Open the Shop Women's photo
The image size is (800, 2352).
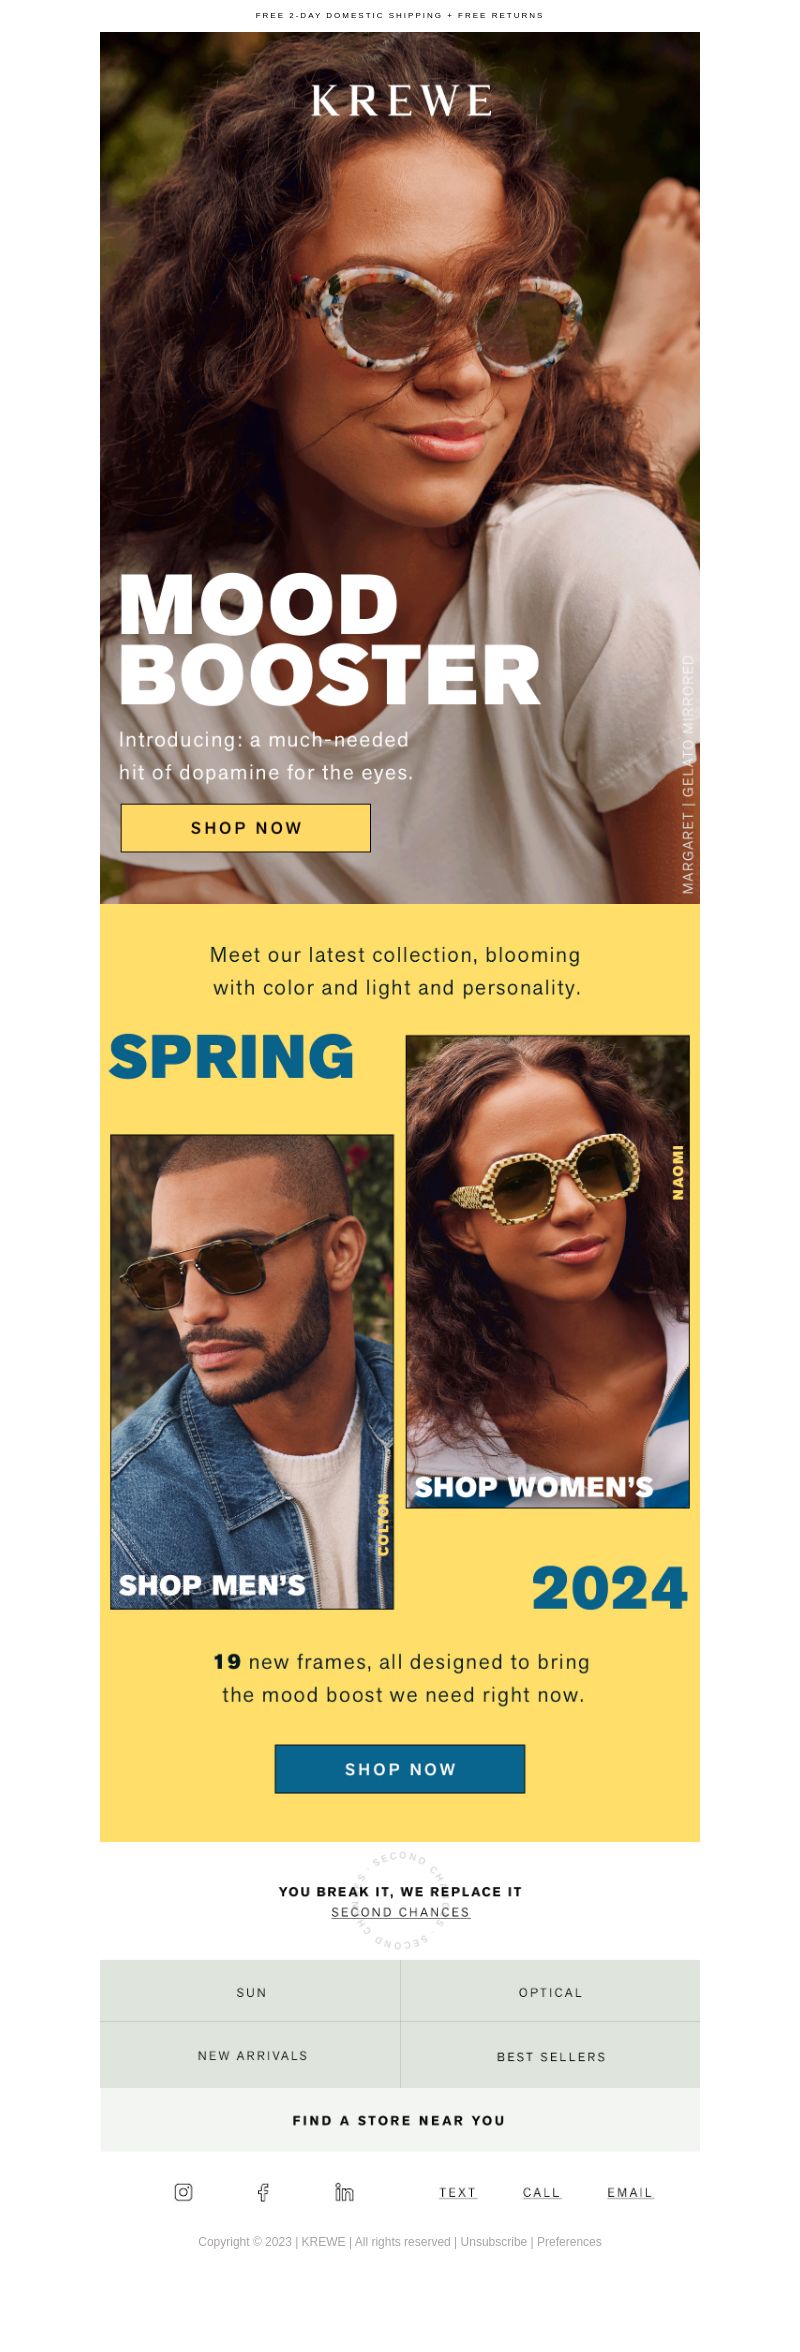tap(548, 1271)
